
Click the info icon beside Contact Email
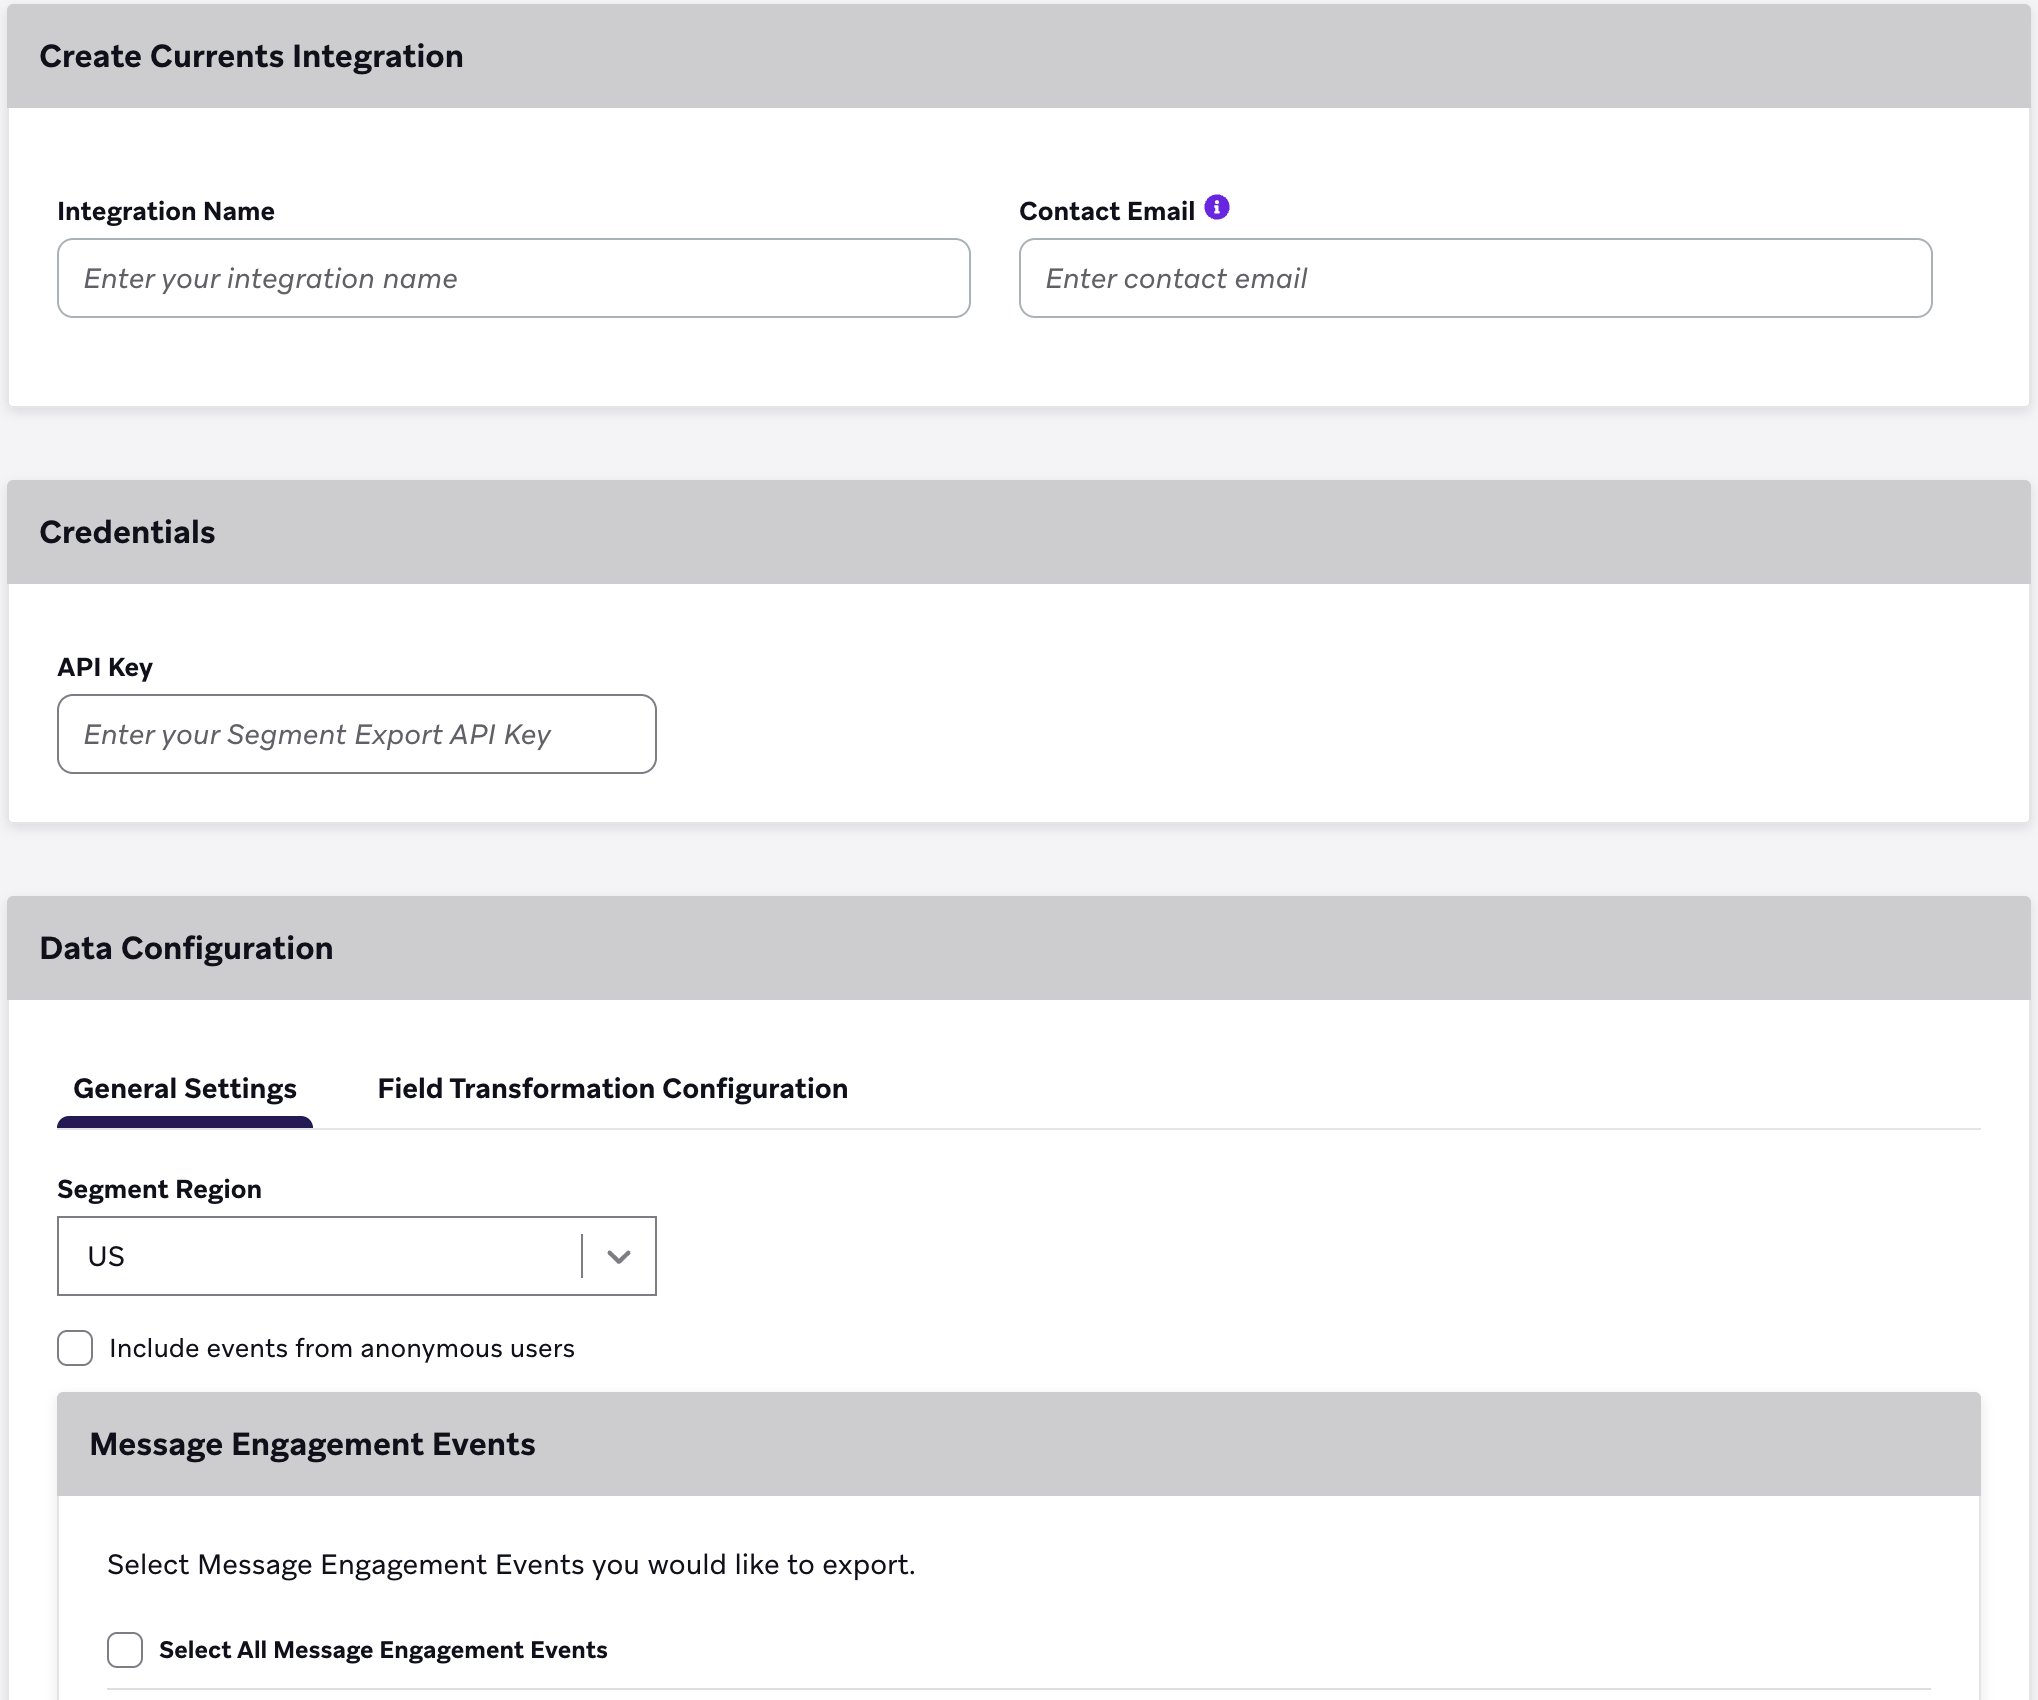(1216, 207)
